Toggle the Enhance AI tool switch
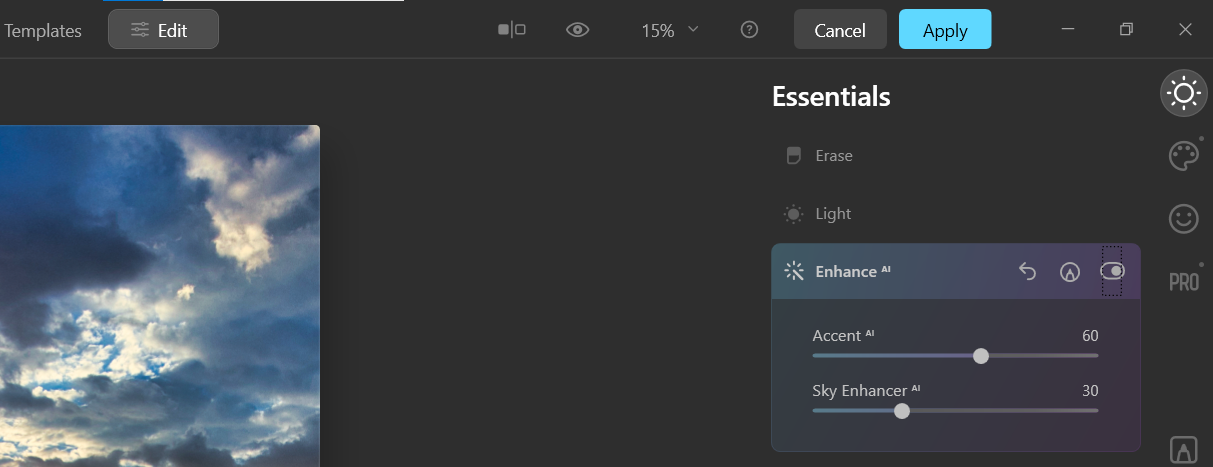The width and height of the screenshot is (1213, 467). pyautogui.click(x=1112, y=271)
